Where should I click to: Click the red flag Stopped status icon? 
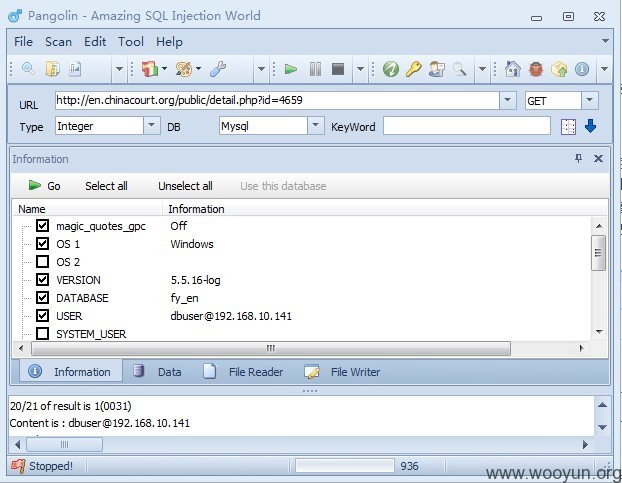pos(18,466)
